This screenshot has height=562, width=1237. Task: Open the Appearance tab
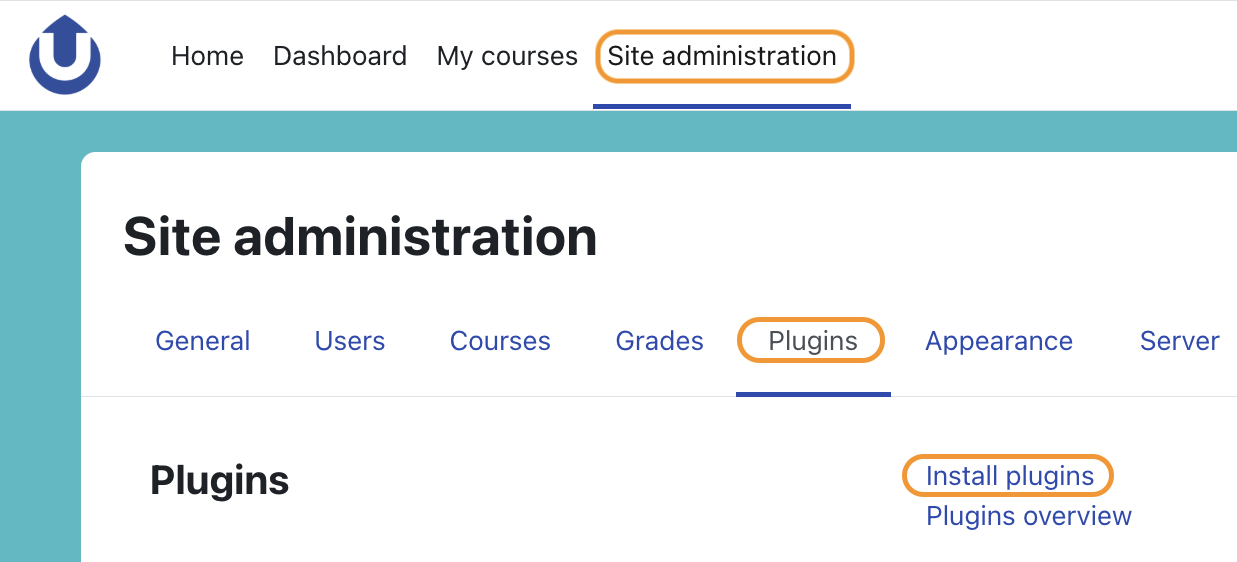coord(999,341)
